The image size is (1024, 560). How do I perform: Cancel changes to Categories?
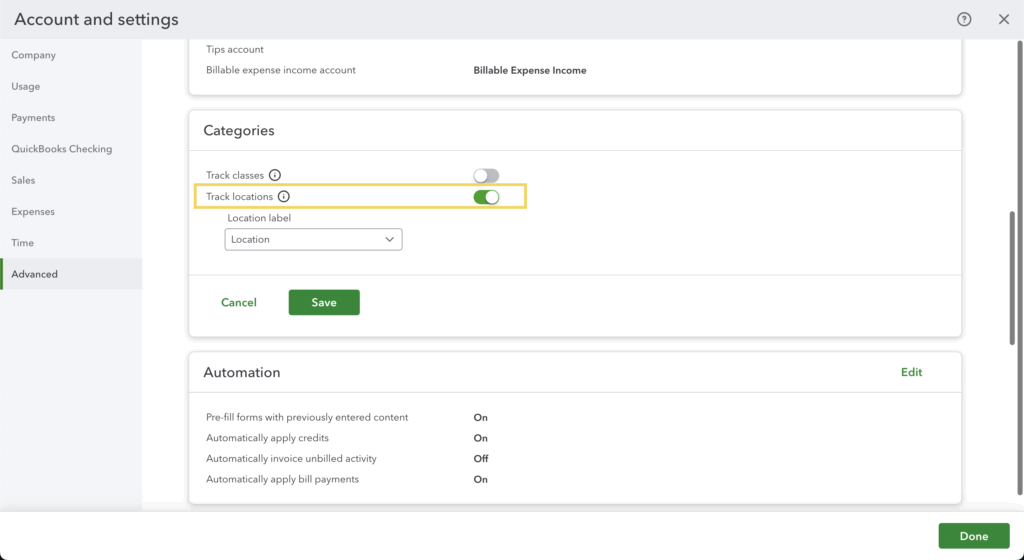point(239,302)
